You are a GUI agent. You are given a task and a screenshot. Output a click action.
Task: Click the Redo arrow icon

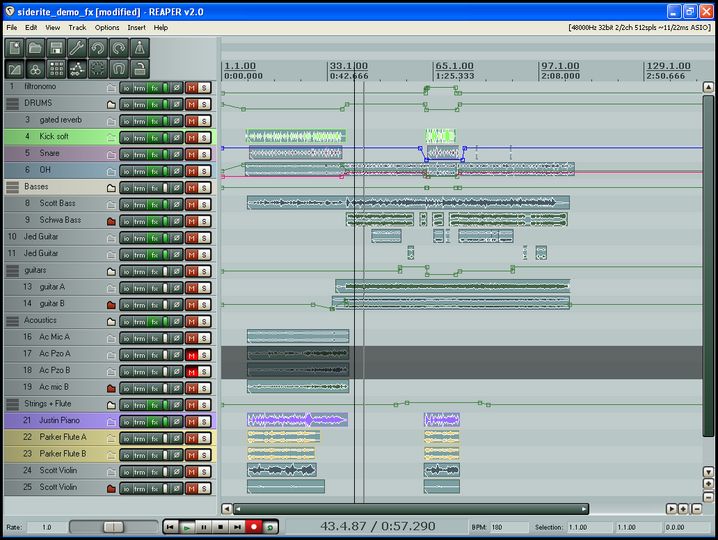(x=119, y=48)
